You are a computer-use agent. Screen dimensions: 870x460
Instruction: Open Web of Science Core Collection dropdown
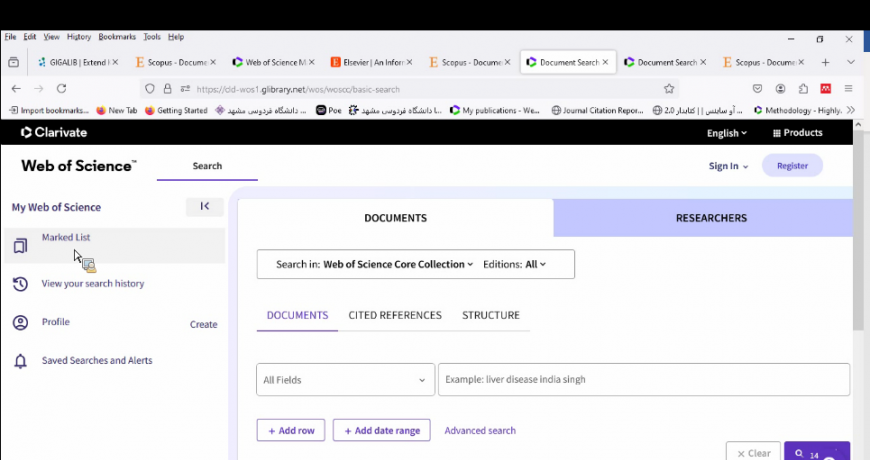pyautogui.click(x=398, y=264)
